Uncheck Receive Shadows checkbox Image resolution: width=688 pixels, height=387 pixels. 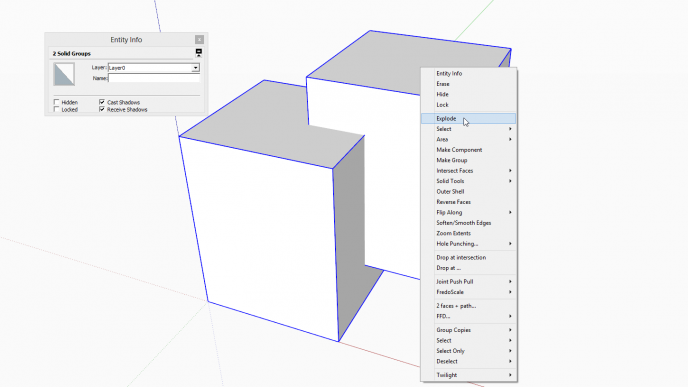click(102, 109)
